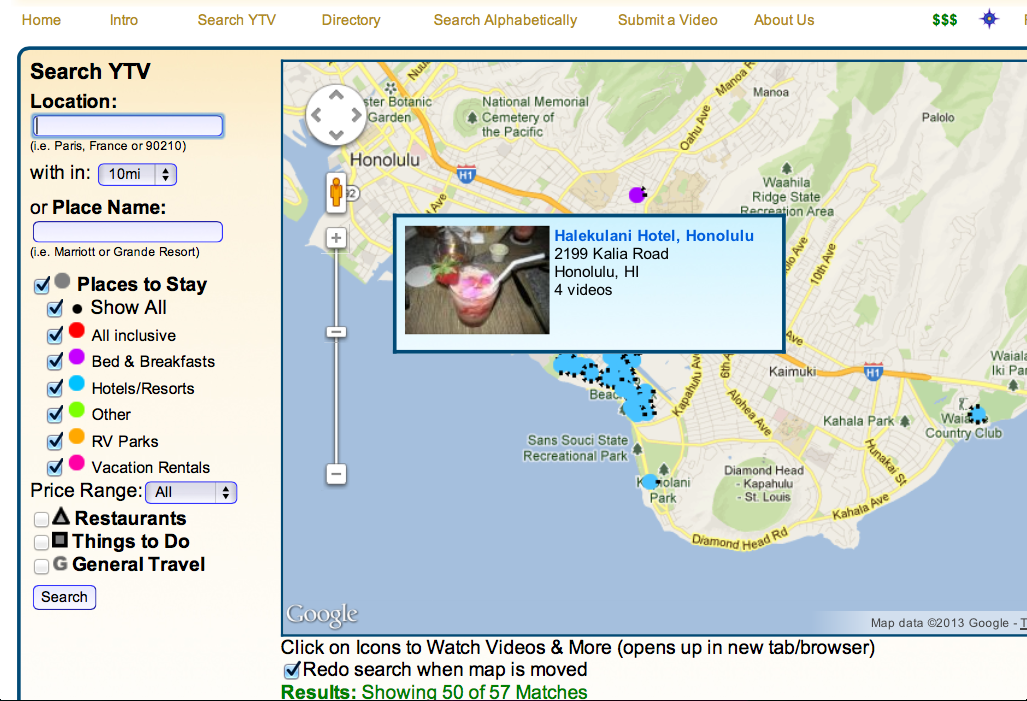1027x701 pixels.
Task: Uncheck the Show All checkbox
Action: tap(55, 308)
